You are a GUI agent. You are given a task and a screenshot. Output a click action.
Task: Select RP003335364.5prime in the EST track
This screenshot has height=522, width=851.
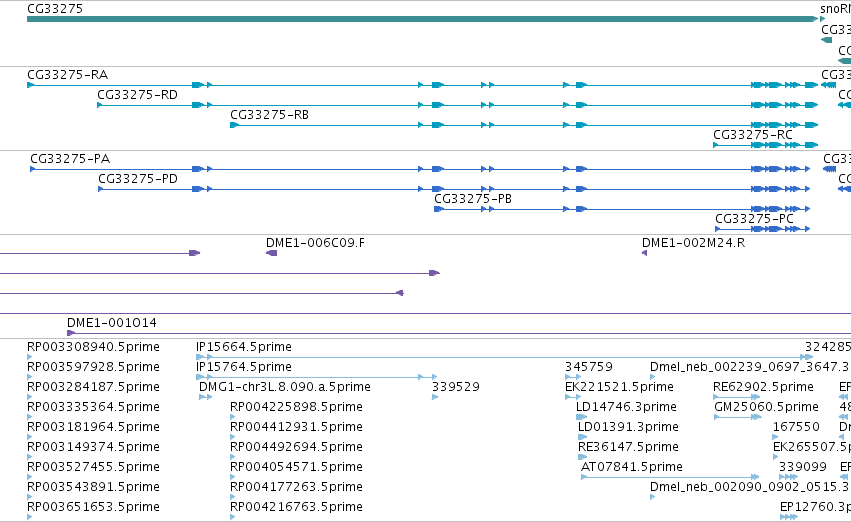[x=93, y=407]
